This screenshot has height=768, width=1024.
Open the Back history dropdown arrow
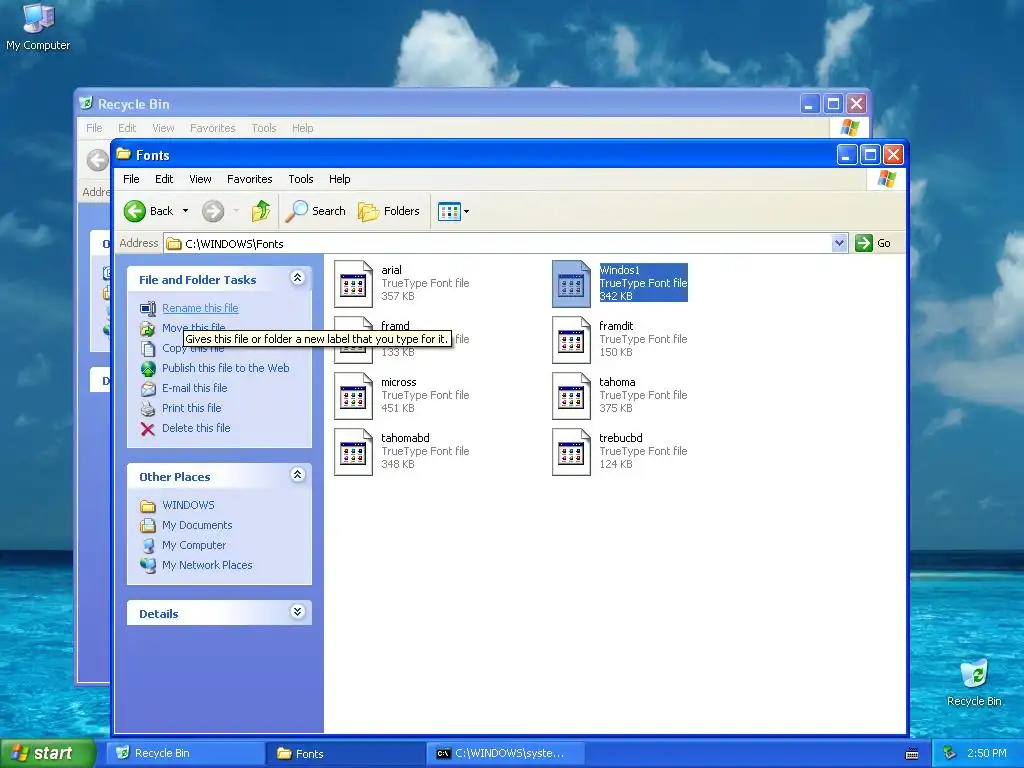tap(185, 211)
